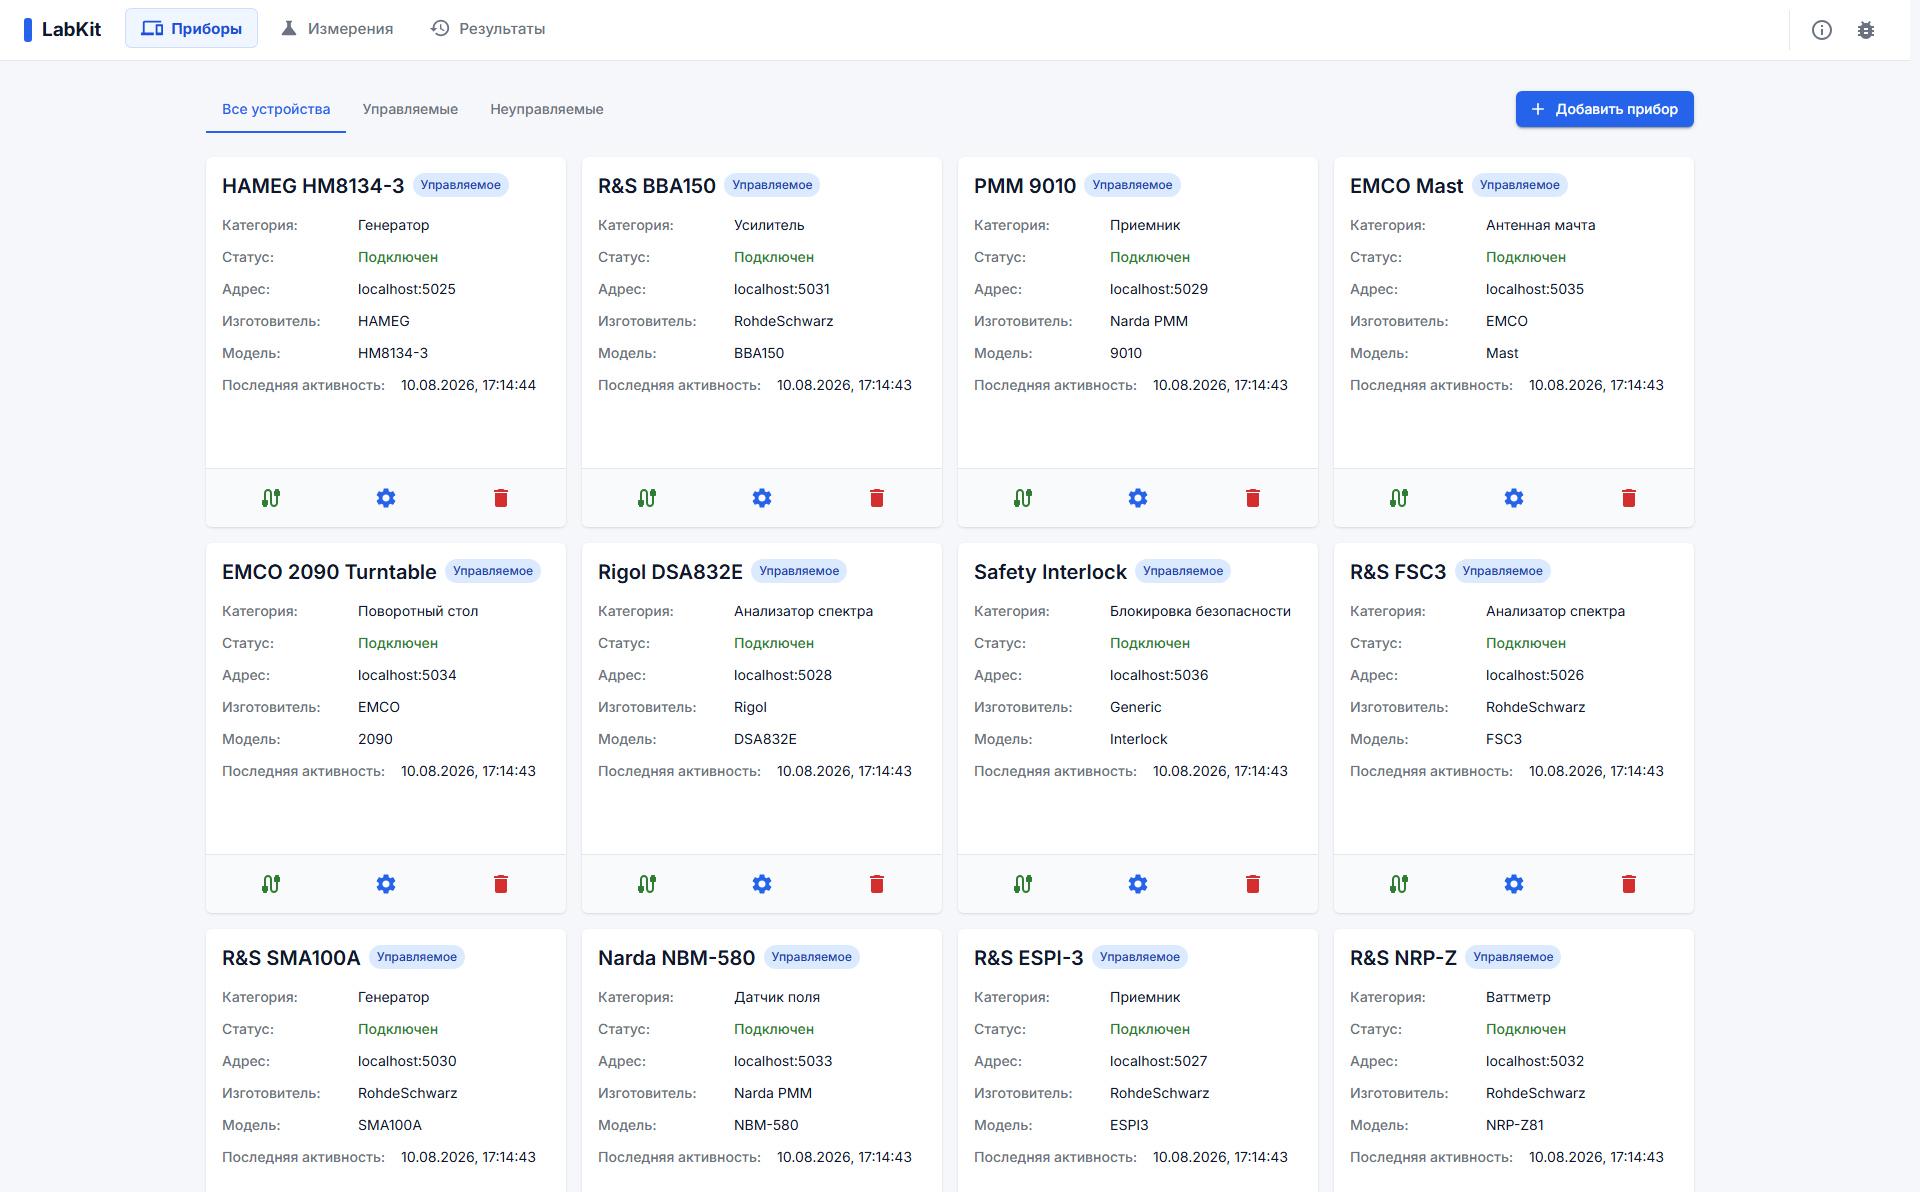Click the R&S NRP-Z card title
The width and height of the screenshot is (1920, 1192).
[x=1403, y=958]
